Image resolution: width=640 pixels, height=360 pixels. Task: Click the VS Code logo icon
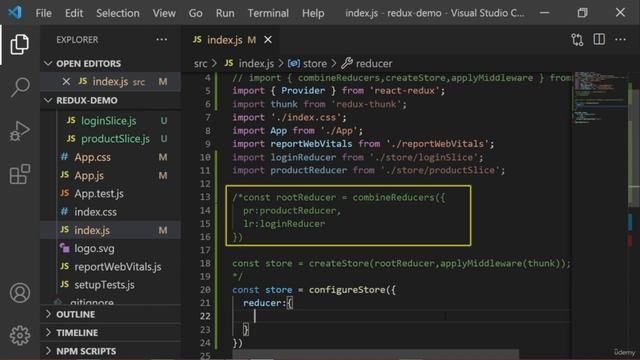(15, 12)
